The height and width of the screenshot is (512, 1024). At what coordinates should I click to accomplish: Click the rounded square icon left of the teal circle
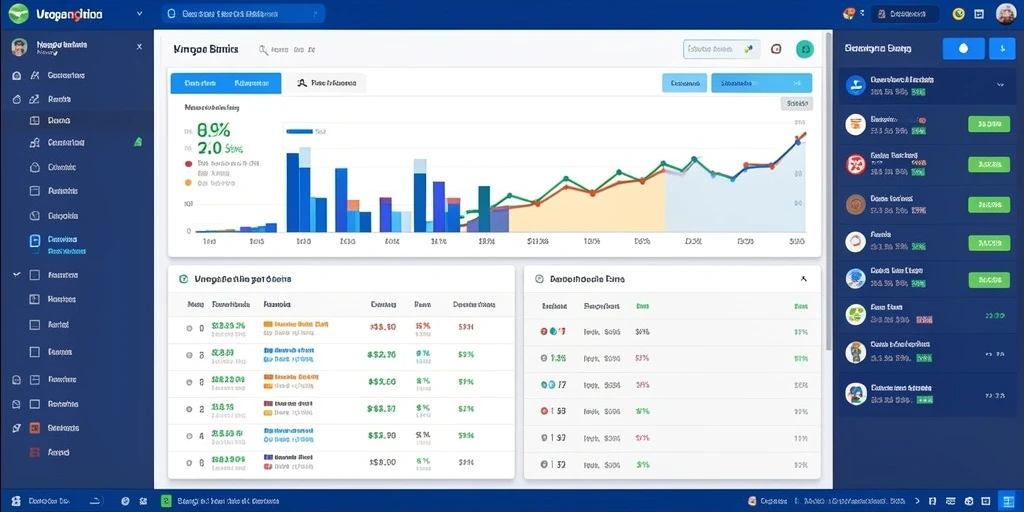(x=776, y=49)
